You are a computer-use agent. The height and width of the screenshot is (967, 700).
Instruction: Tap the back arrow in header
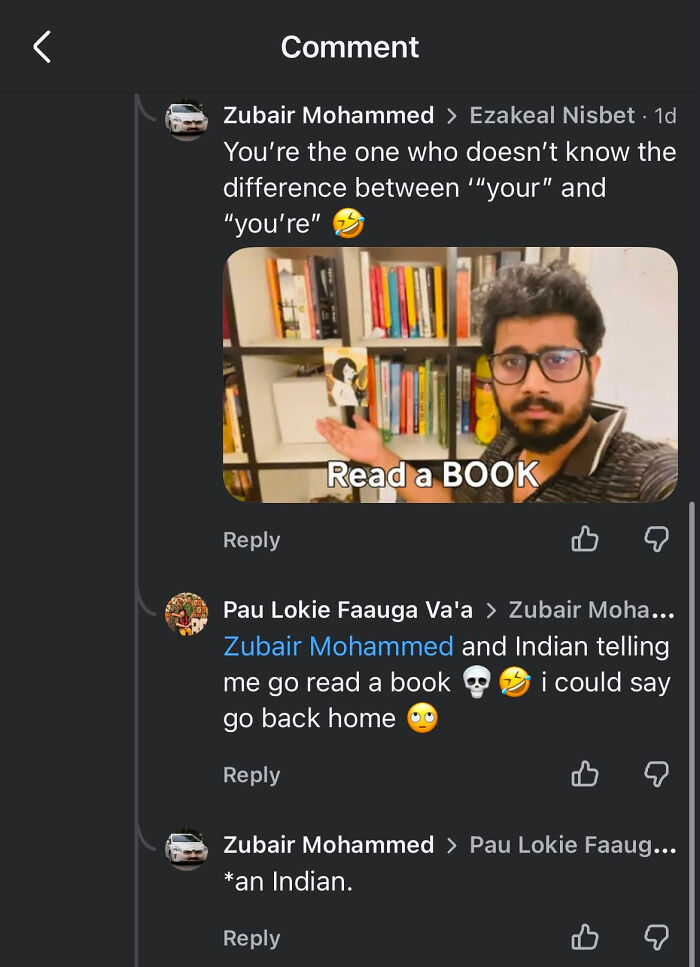point(42,47)
